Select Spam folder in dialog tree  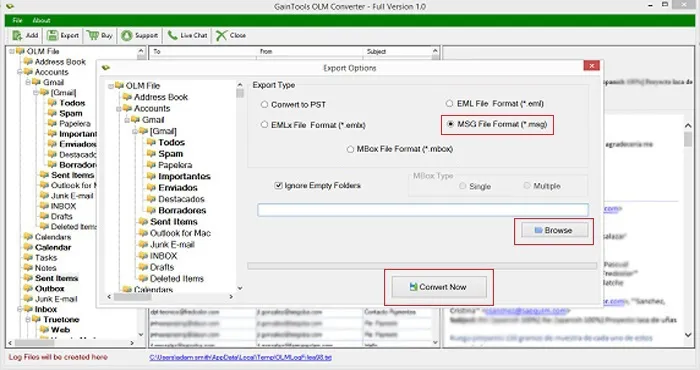[x=171, y=154]
